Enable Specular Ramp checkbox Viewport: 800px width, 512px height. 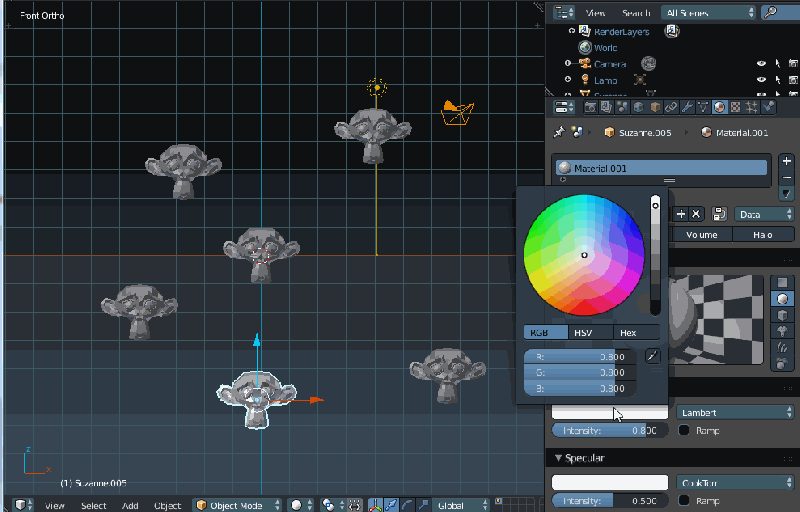pos(684,500)
